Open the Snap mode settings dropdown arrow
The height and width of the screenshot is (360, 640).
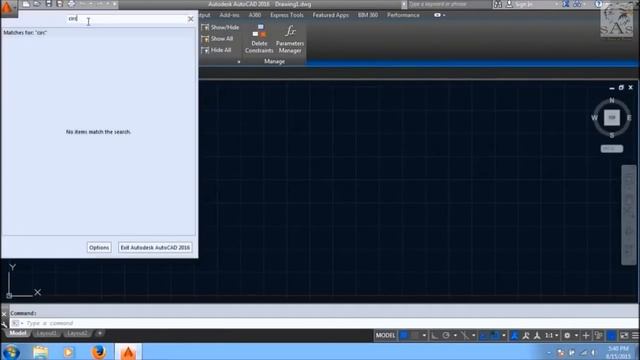point(424,336)
